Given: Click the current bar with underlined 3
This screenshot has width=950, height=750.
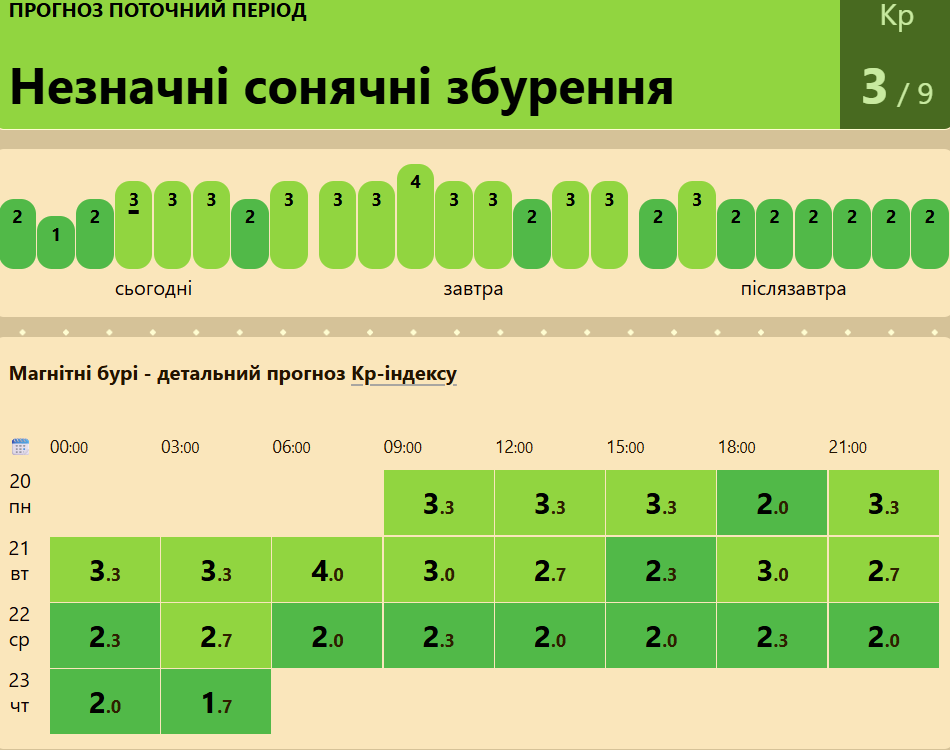Looking at the screenshot, I should pyautogui.click(x=134, y=224).
